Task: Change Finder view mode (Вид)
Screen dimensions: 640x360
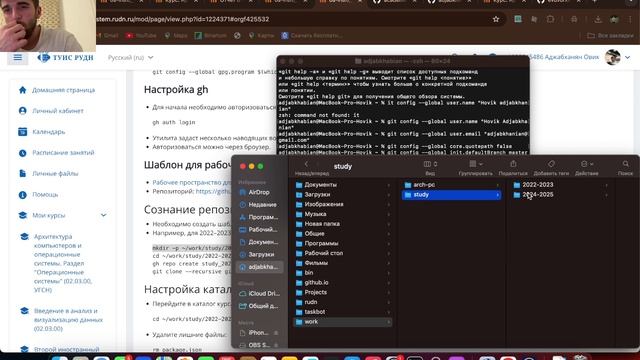Action: pyautogui.click(x=430, y=164)
